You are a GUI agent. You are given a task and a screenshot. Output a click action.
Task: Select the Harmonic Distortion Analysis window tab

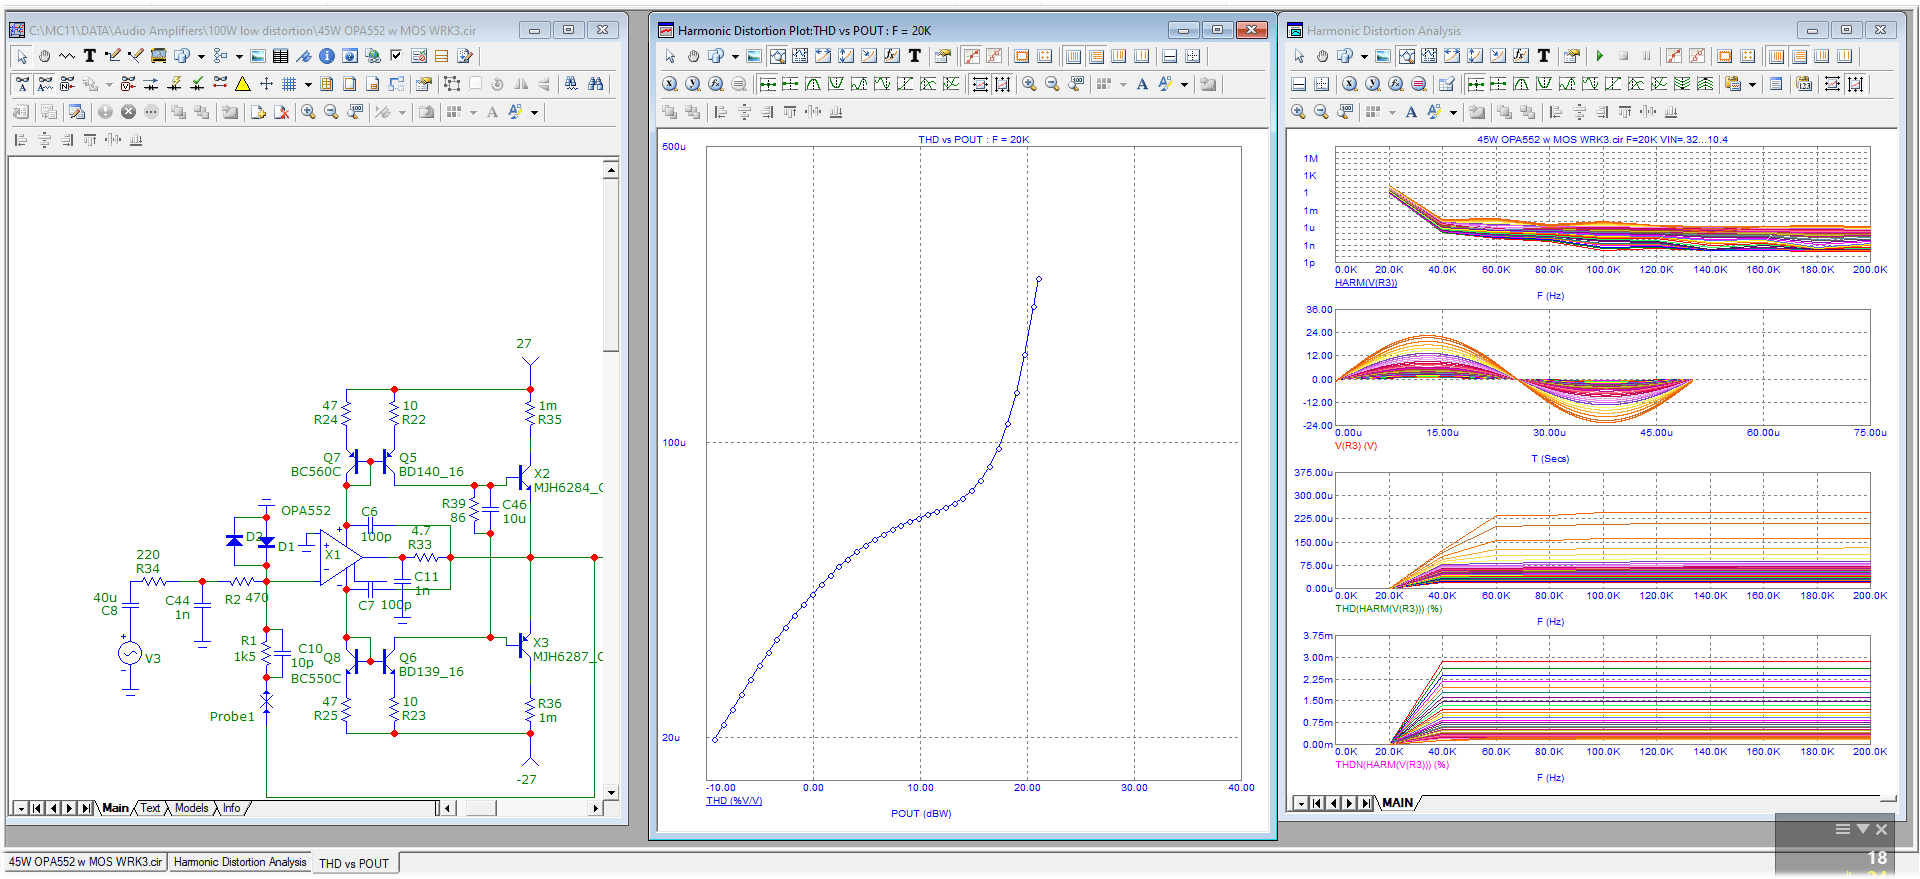(x=240, y=862)
